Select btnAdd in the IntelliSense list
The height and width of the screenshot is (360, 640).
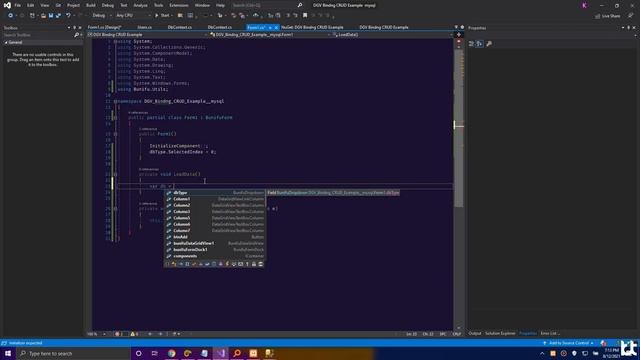(x=215, y=237)
